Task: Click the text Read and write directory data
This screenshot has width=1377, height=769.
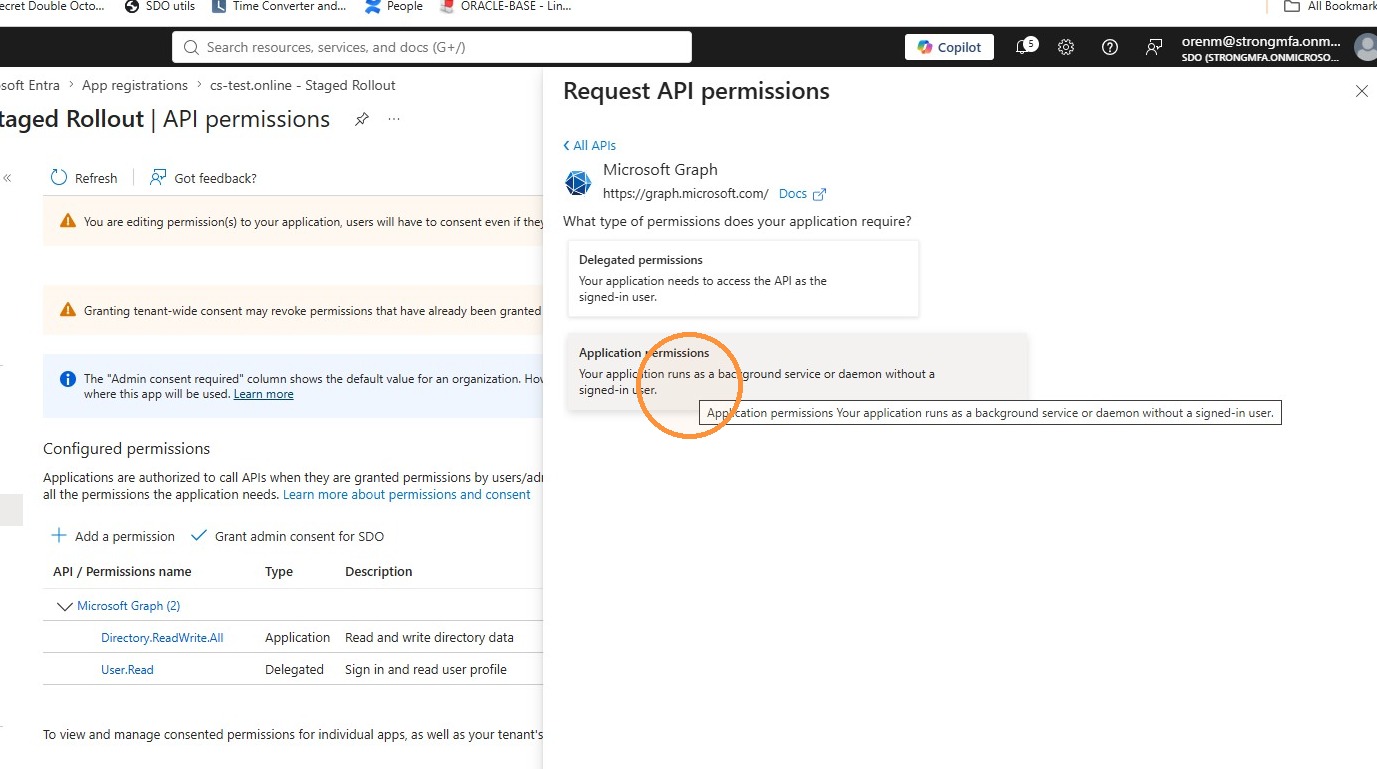Action: (429, 637)
